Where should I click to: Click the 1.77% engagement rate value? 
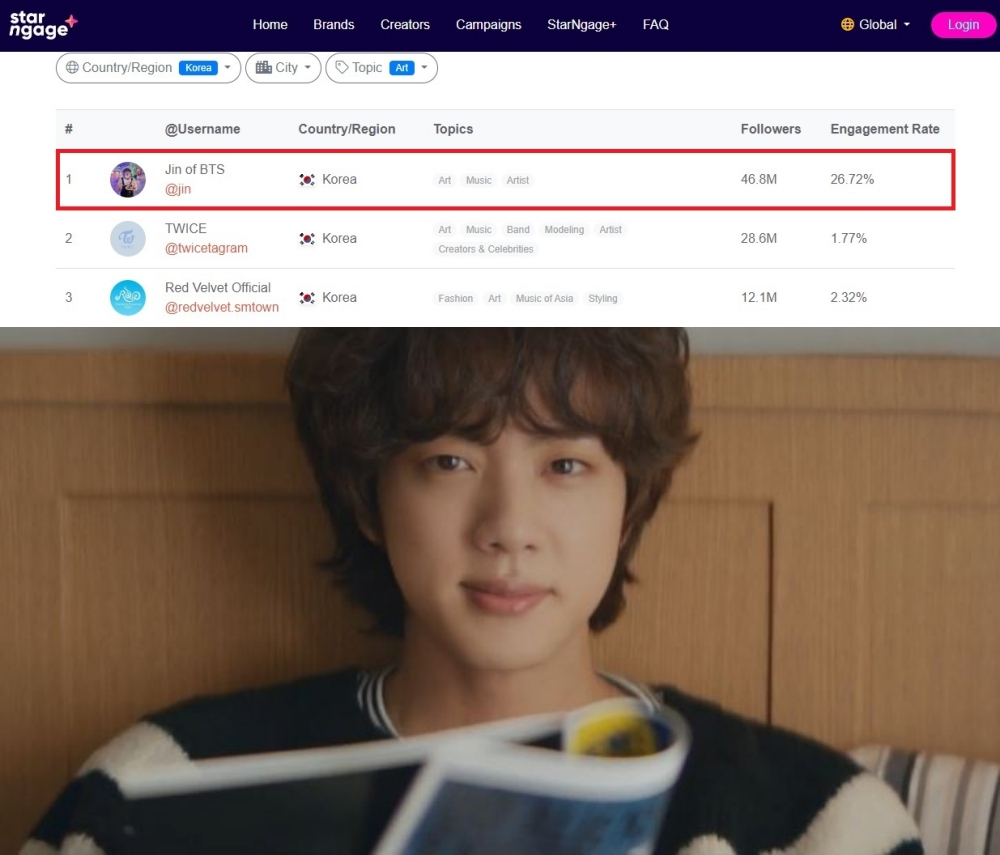(848, 238)
